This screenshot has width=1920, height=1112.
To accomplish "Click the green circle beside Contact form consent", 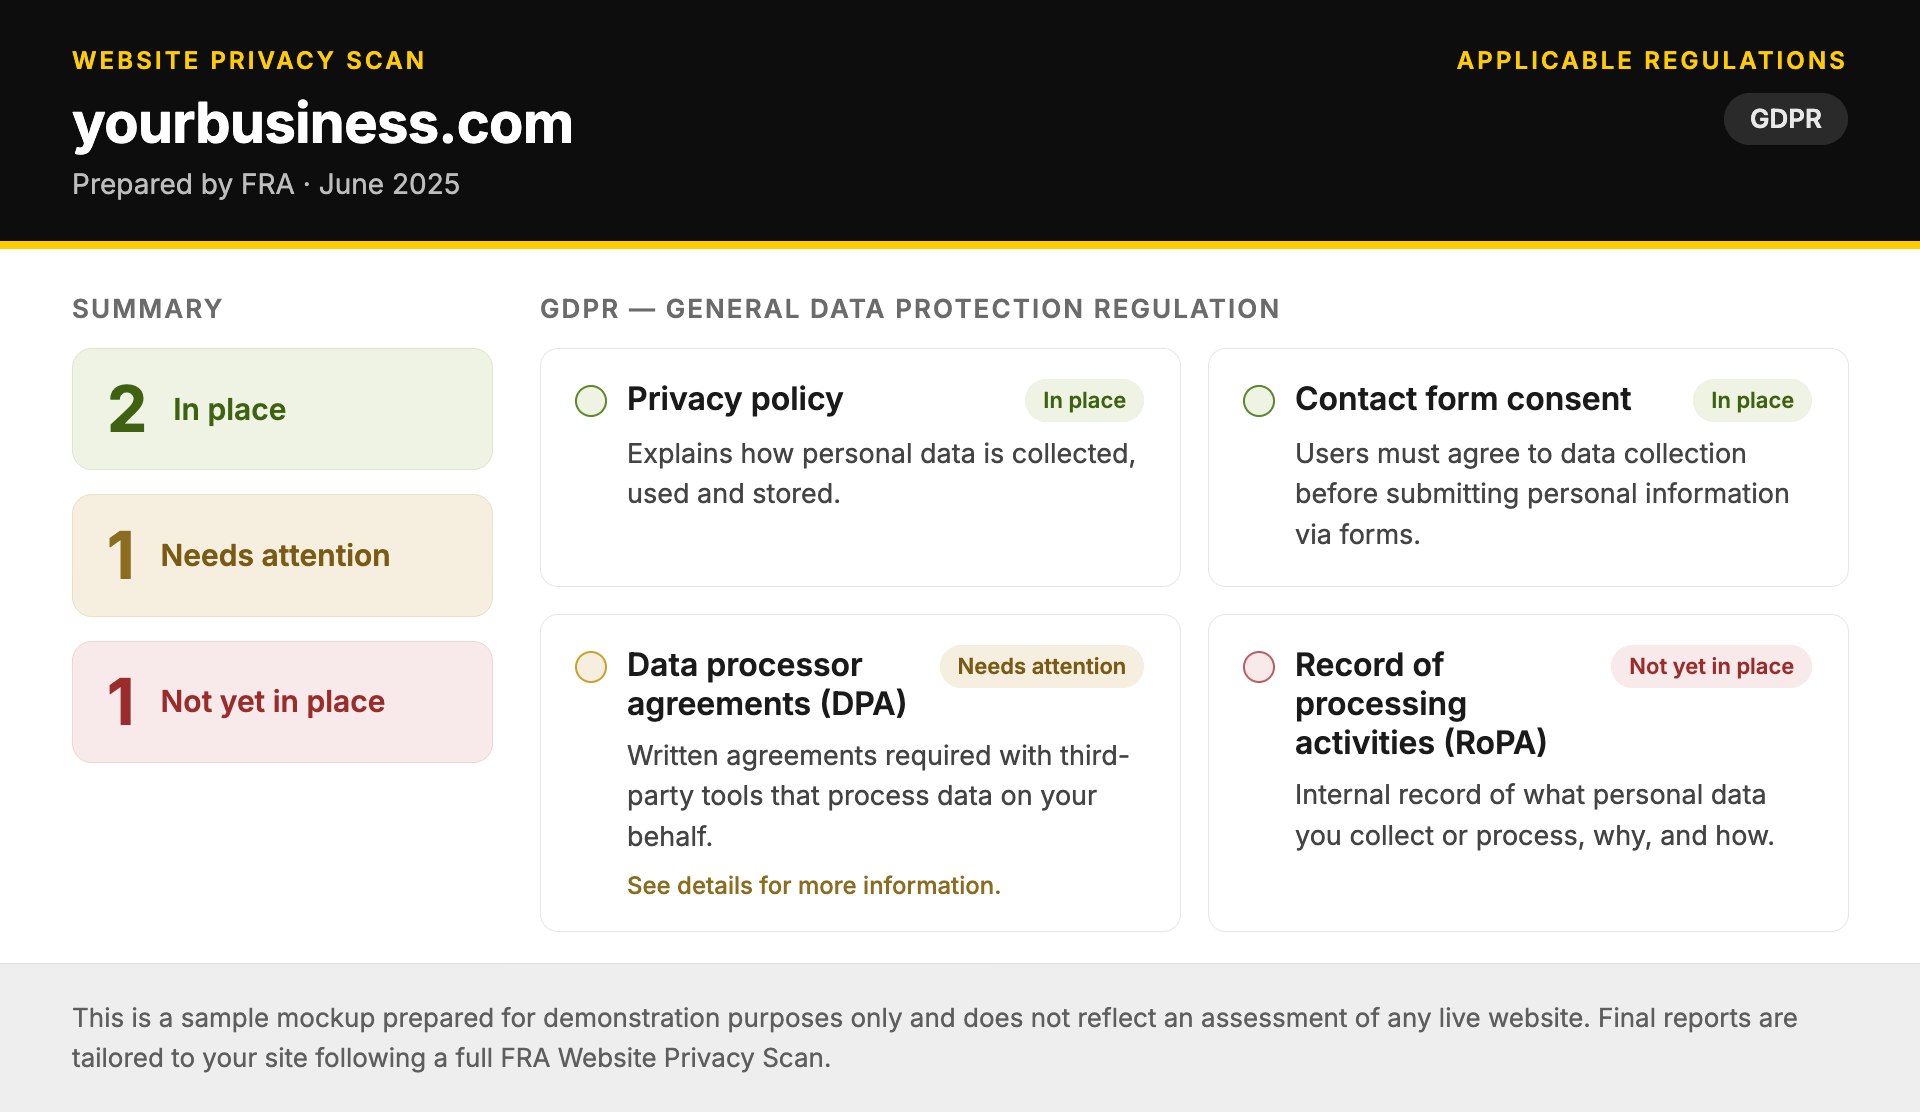I will 1259,401.
